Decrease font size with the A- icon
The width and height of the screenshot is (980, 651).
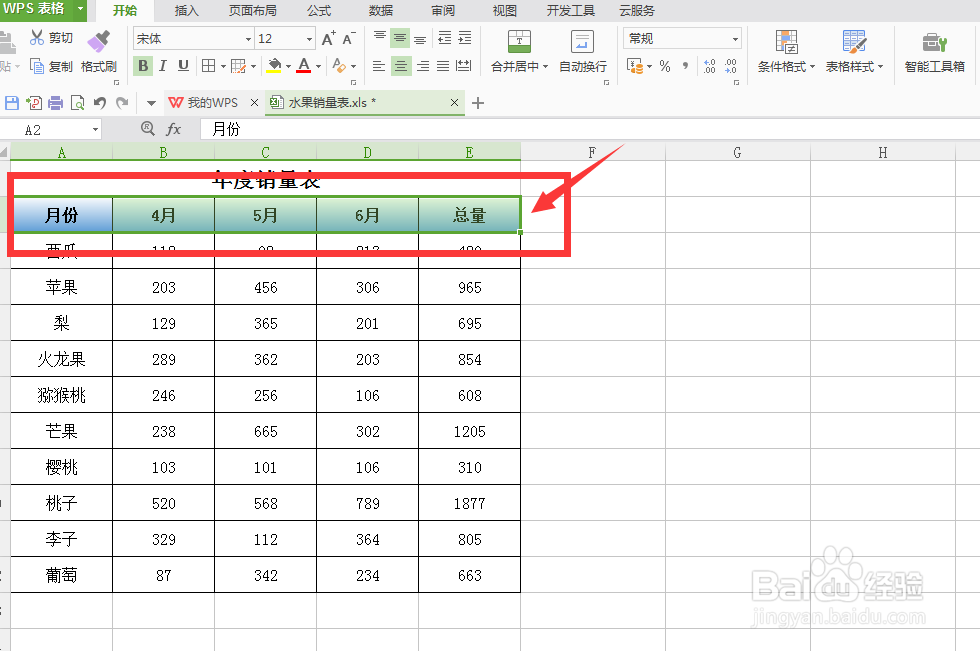349,39
